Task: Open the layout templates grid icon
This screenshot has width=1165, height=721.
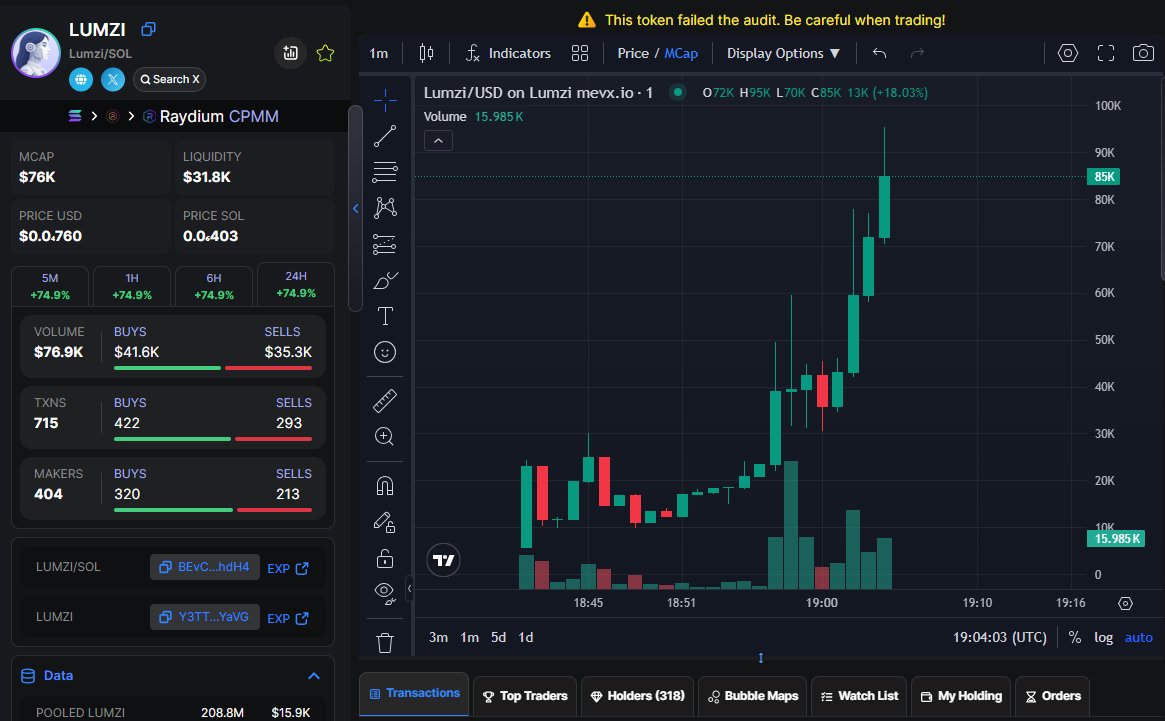Action: point(580,53)
